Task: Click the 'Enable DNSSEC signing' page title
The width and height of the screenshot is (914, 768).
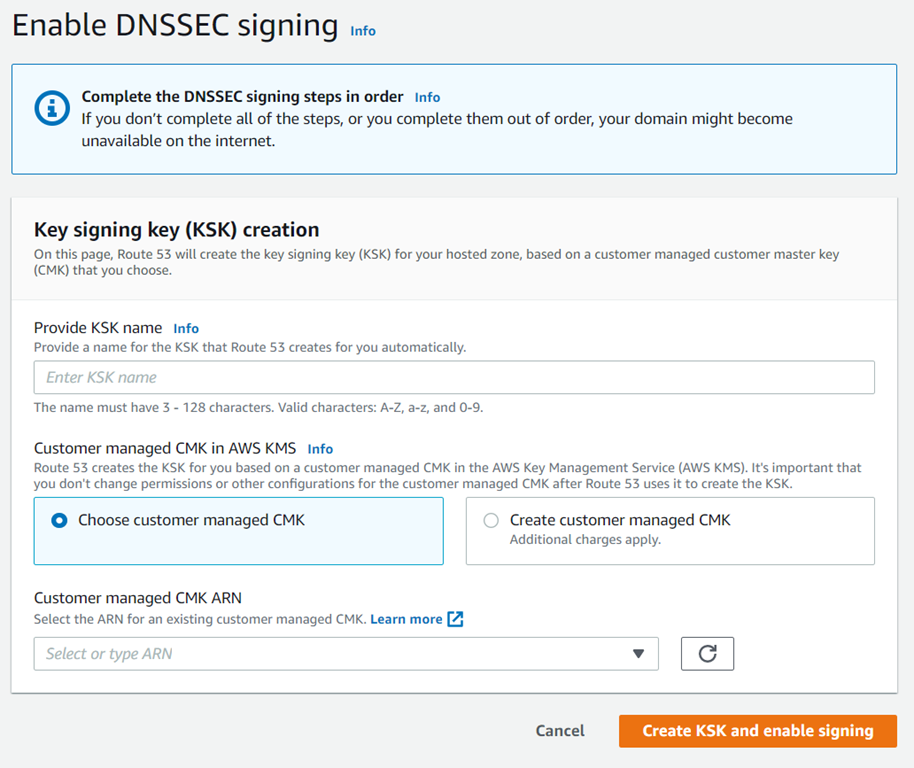Action: pyautogui.click(x=175, y=27)
